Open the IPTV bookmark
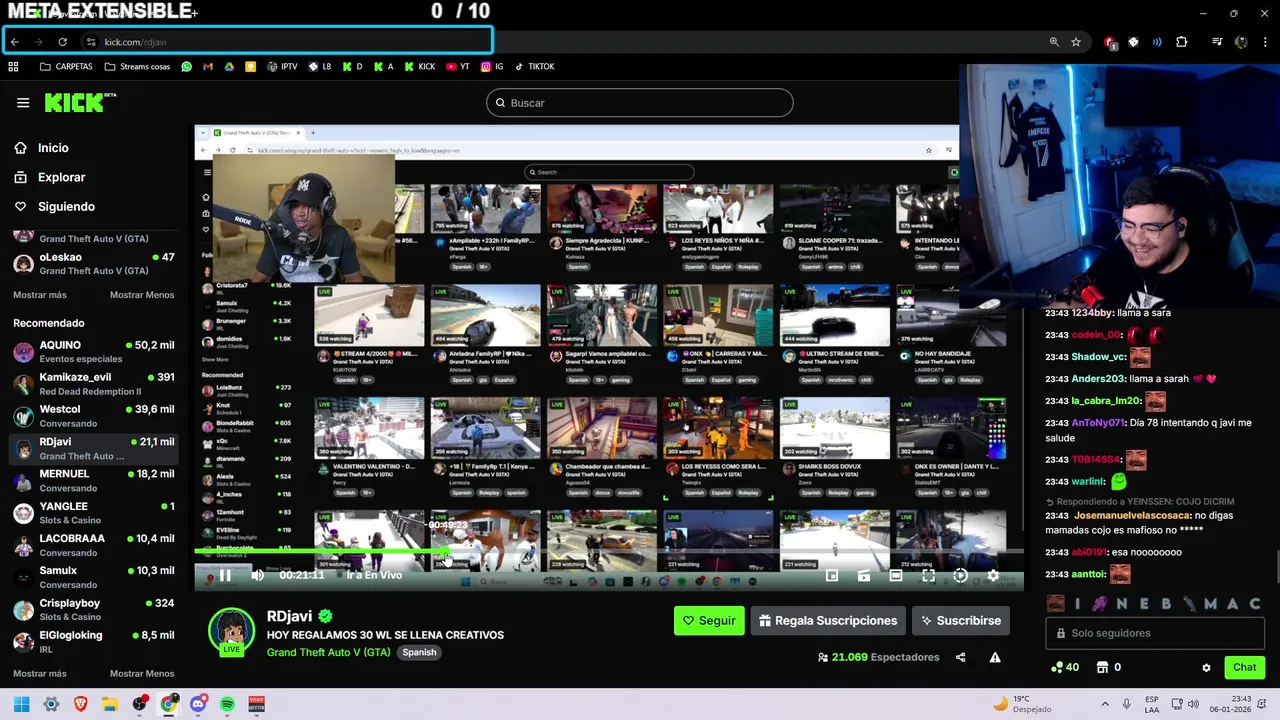This screenshot has height=720, width=1280. click(x=282, y=67)
